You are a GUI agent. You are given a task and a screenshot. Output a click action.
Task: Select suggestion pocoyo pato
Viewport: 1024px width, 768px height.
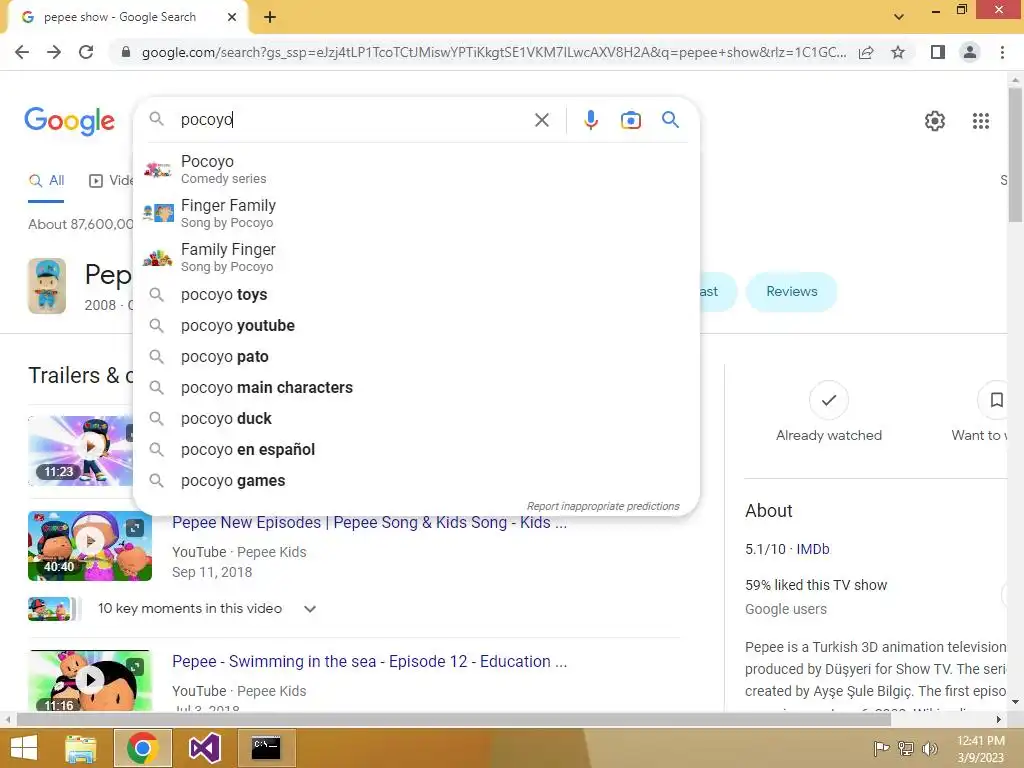coord(416,357)
